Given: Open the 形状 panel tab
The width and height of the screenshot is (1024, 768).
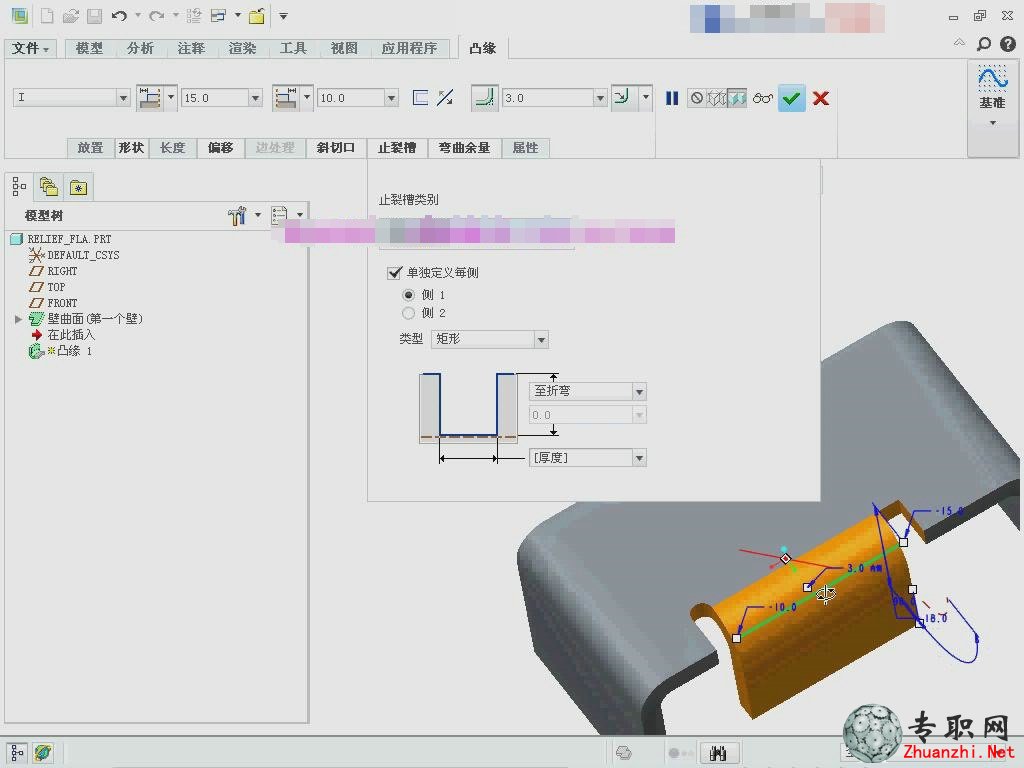Looking at the screenshot, I should 131,148.
